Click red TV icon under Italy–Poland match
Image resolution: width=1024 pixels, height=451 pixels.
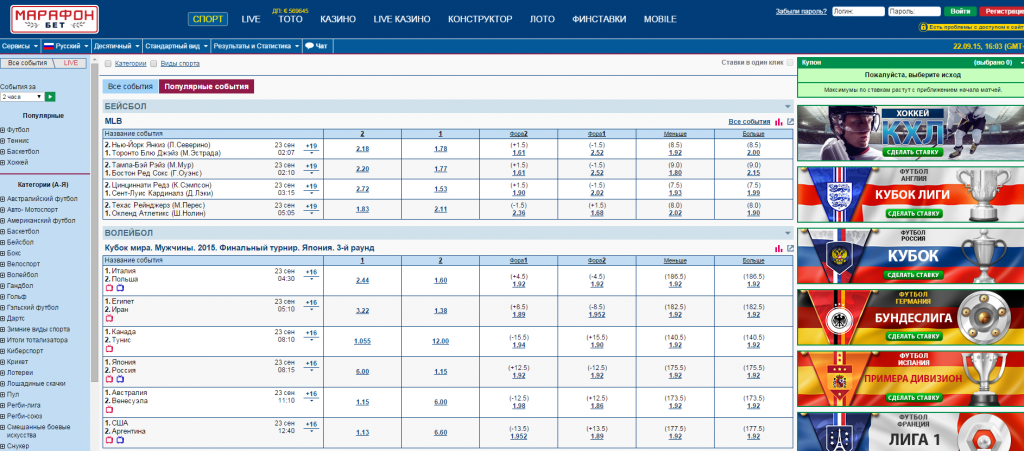pos(109,287)
